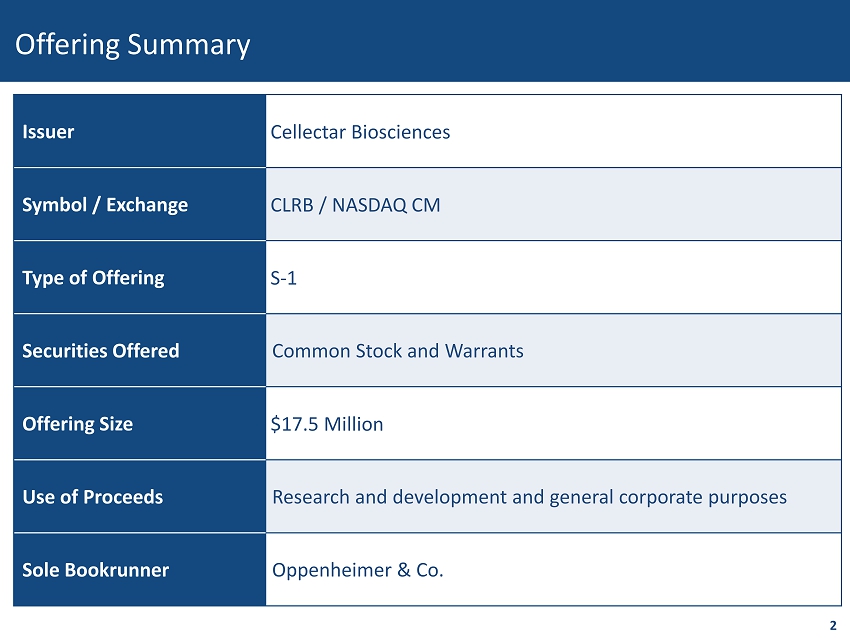Viewport: 850px width, 638px height.
Task: Click the Offering Summary slide title
Action: click(132, 45)
